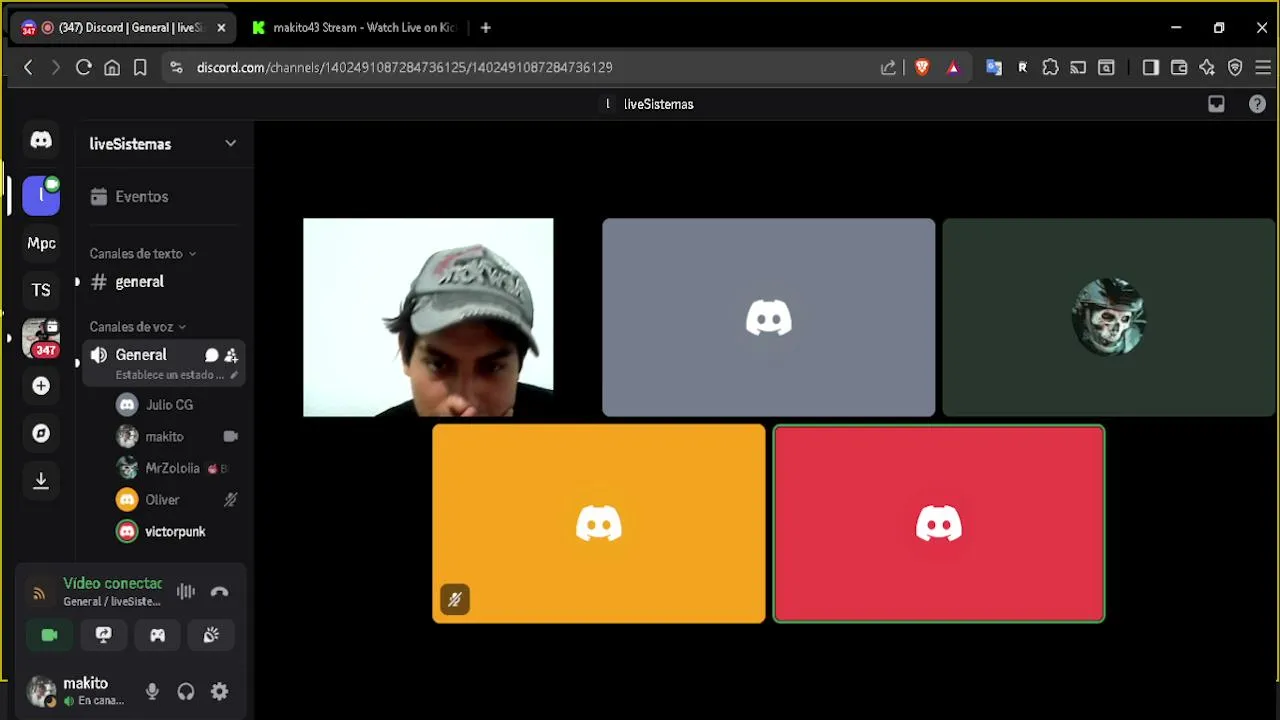Image resolution: width=1280 pixels, height=720 pixels.
Task: Open Brave Rewards triangle icon
Action: [953, 67]
